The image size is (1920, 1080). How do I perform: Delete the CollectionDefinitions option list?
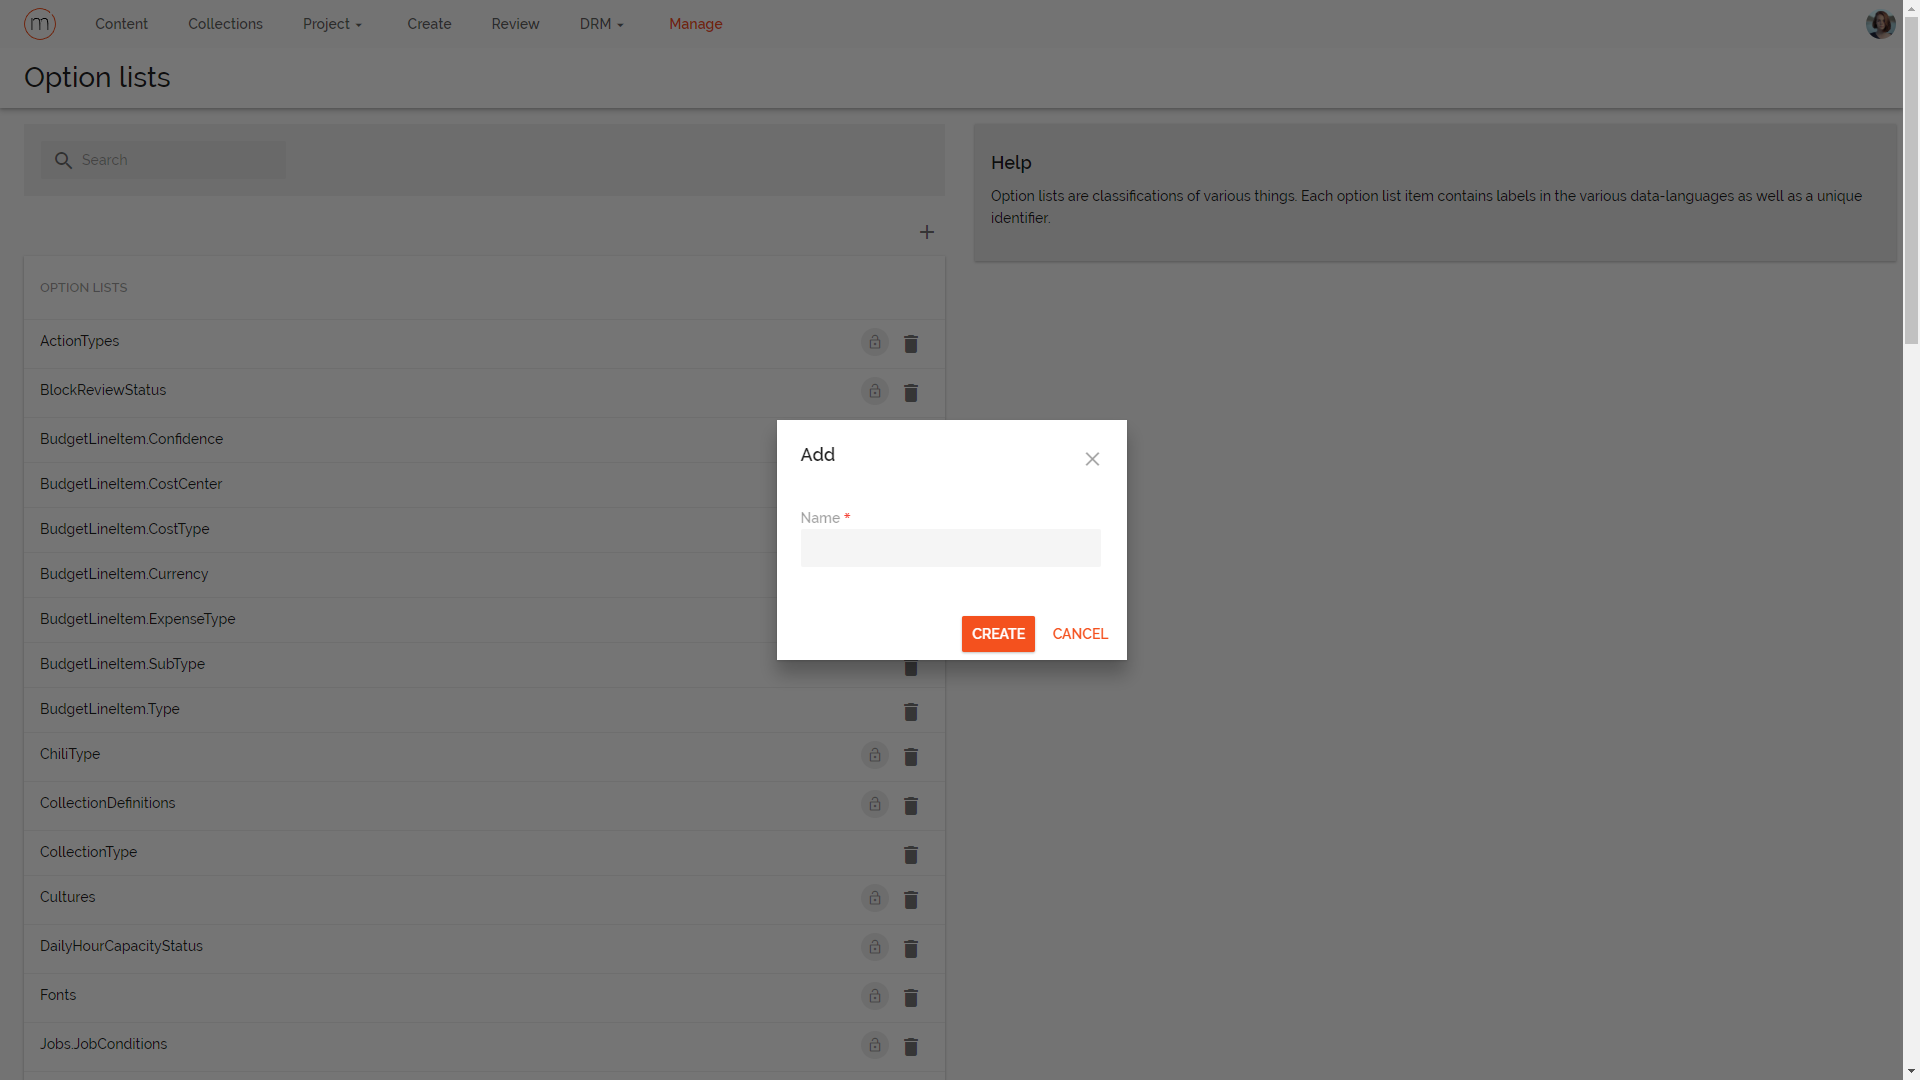[x=911, y=806]
